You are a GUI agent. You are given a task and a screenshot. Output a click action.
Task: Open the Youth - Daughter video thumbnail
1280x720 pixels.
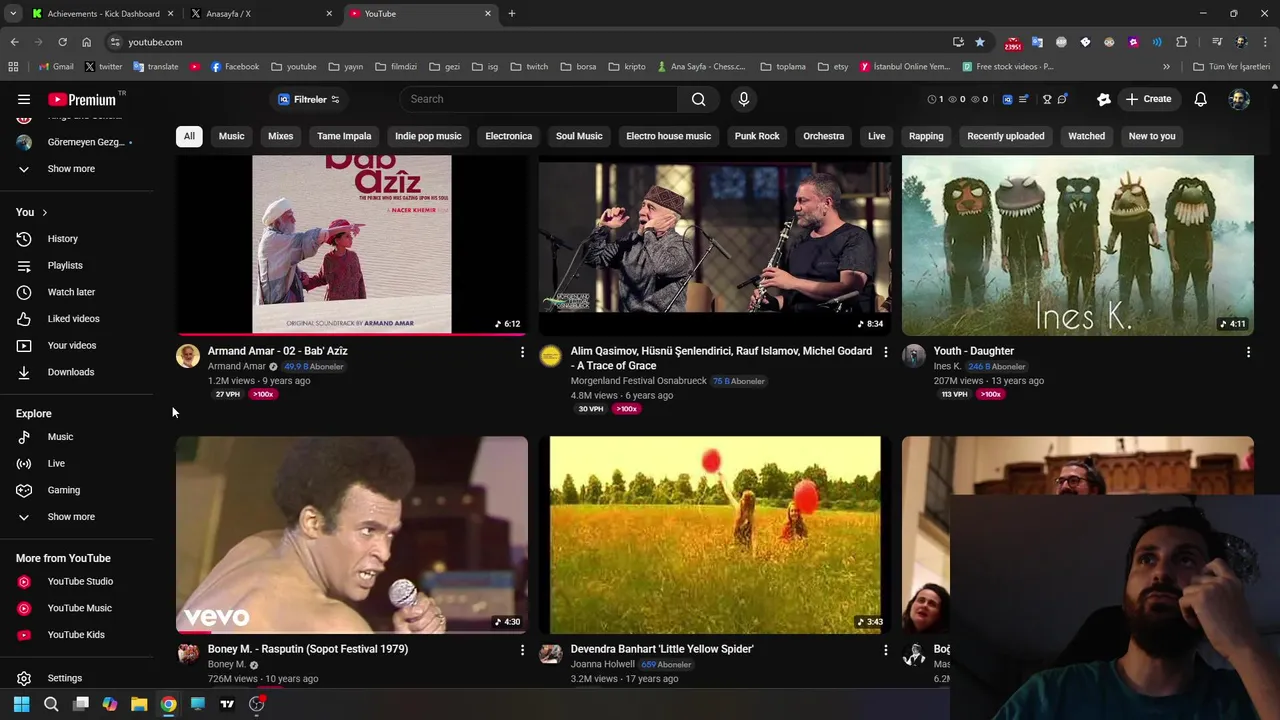[1077, 245]
